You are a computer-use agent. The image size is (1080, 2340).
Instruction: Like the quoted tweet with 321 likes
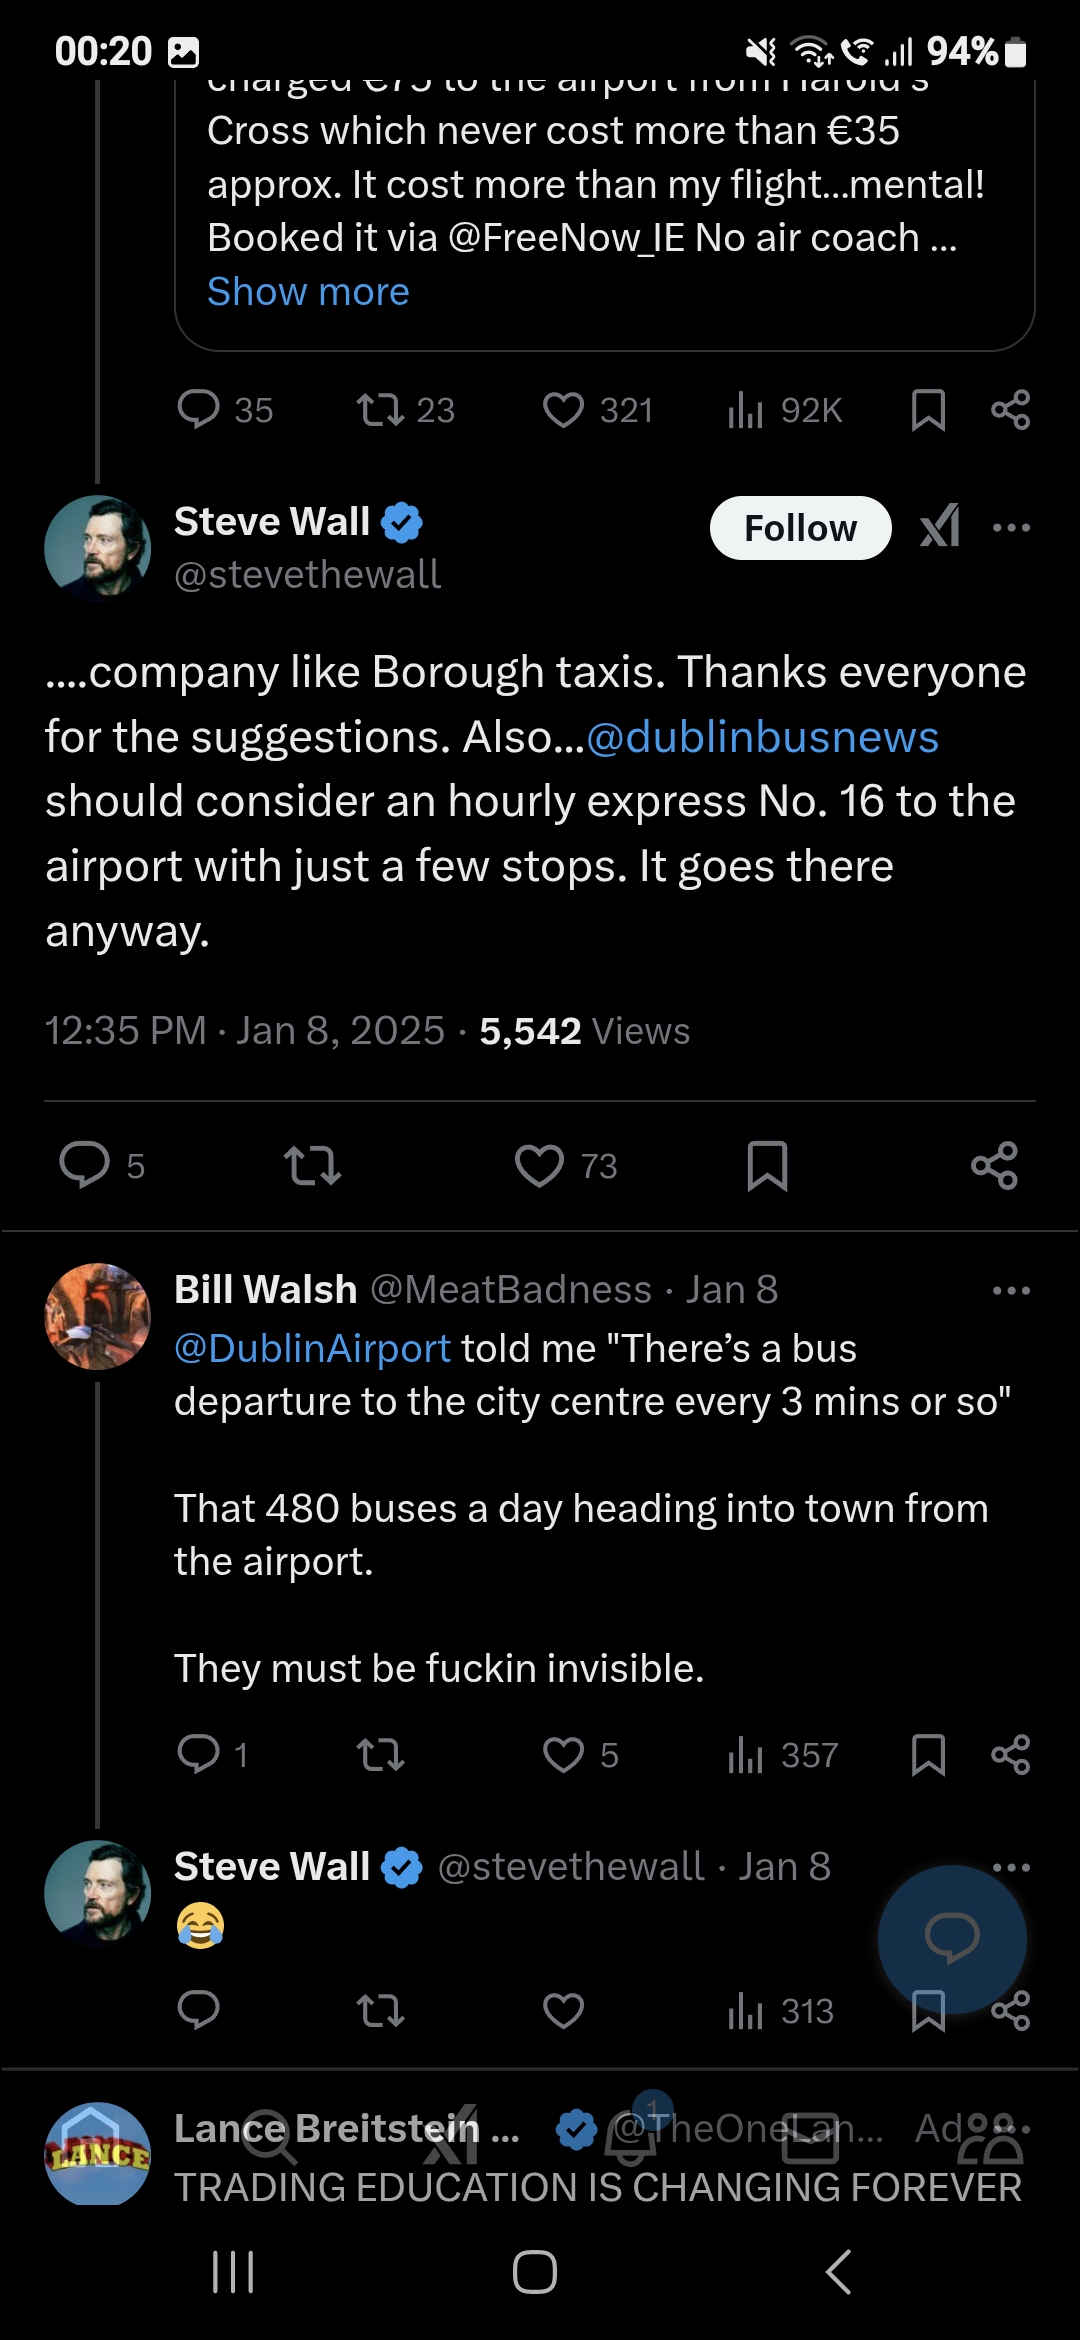(x=563, y=410)
